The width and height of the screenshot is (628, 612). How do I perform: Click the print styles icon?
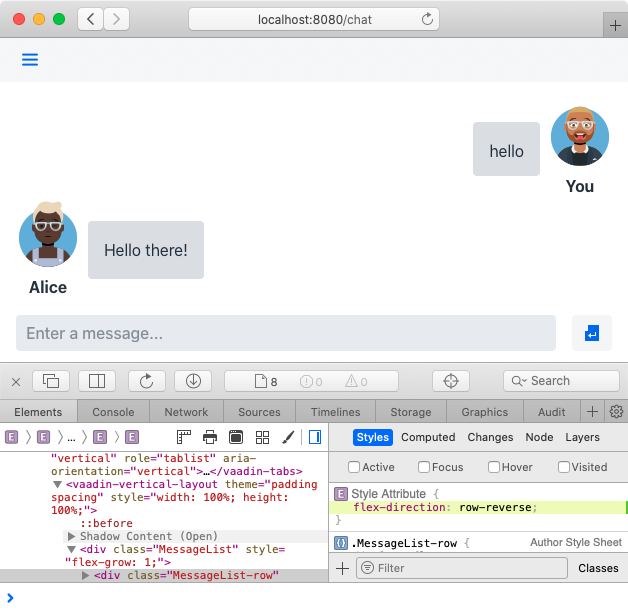click(x=210, y=437)
